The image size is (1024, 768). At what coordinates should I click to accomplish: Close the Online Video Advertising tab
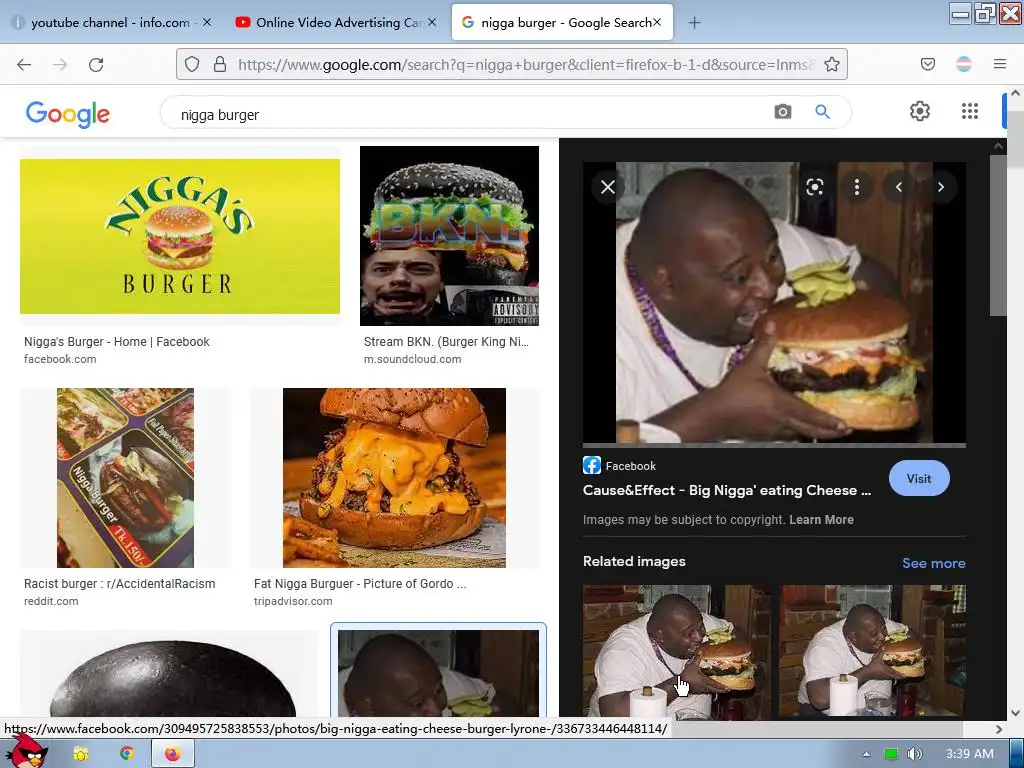tap(432, 22)
